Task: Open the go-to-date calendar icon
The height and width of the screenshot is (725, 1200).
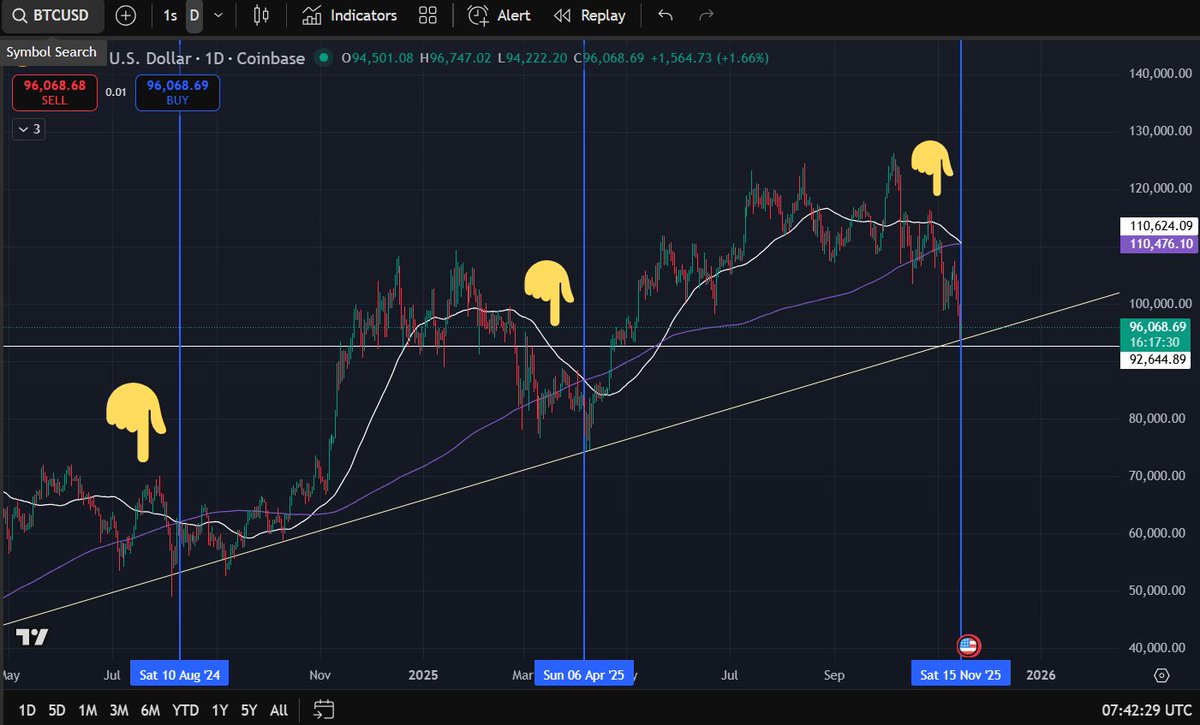Action: (322, 709)
